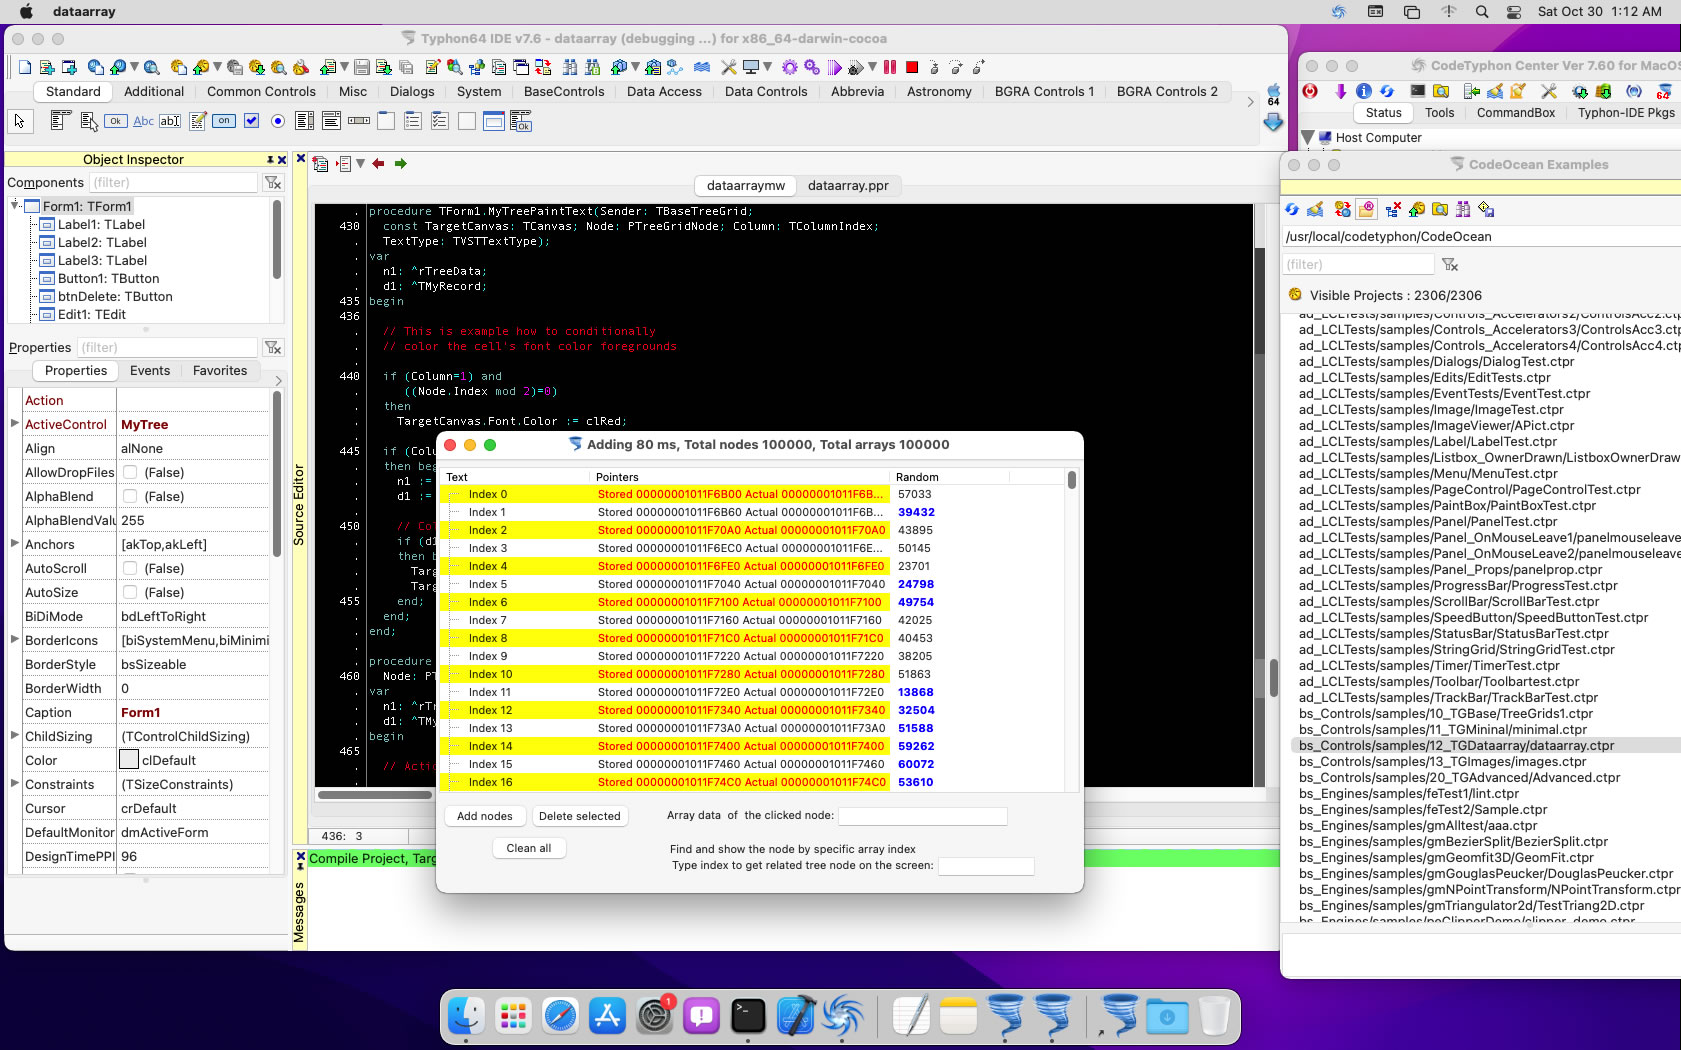Expand the Constraints property row
Image resolution: width=1681 pixels, height=1050 pixels.
[x=15, y=783]
